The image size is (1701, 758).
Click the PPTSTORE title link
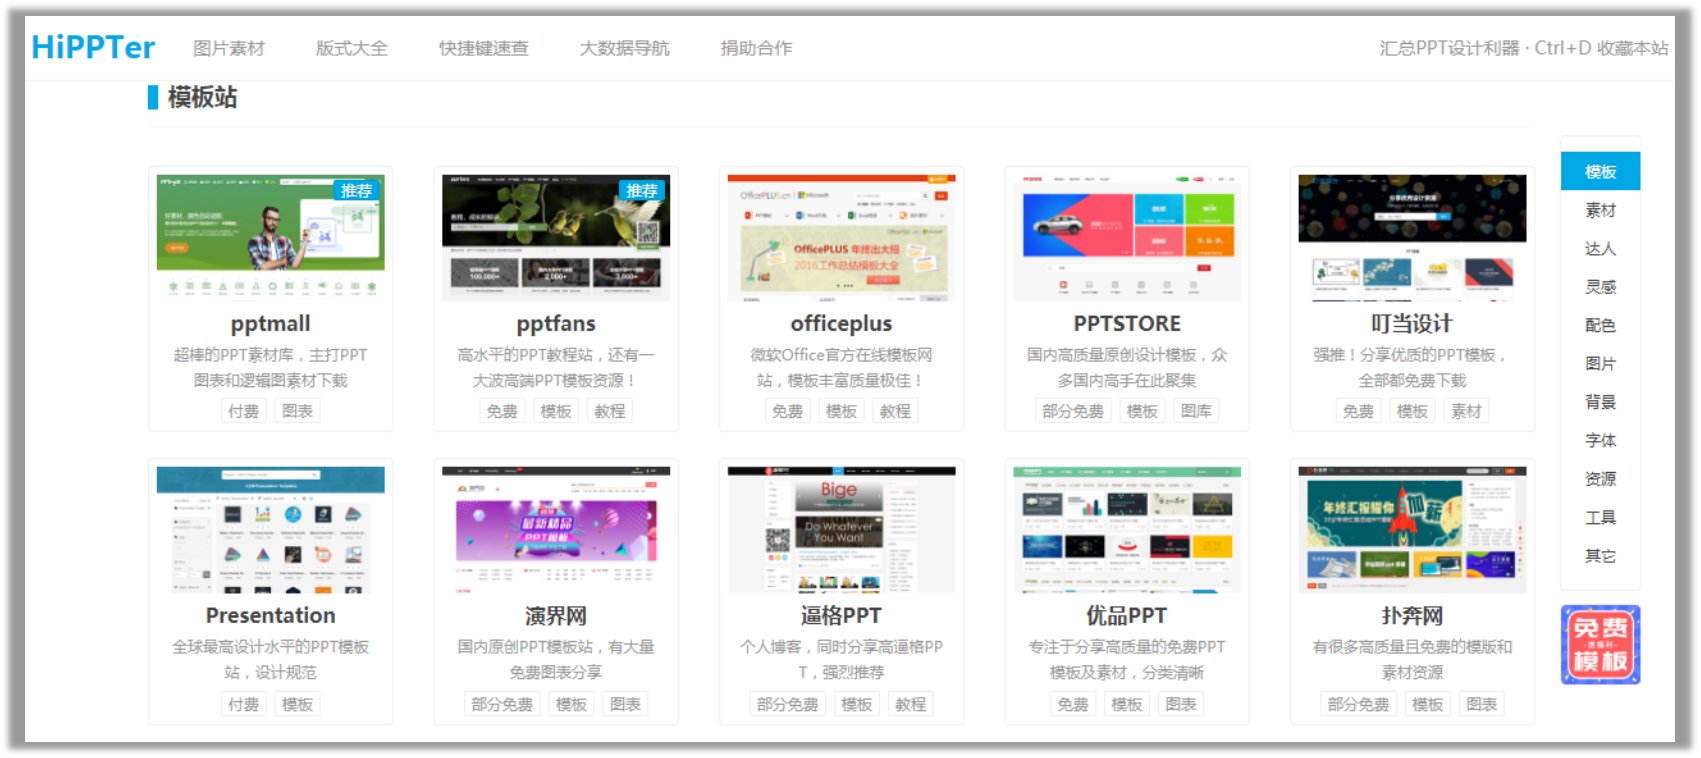tap(1127, 324)
